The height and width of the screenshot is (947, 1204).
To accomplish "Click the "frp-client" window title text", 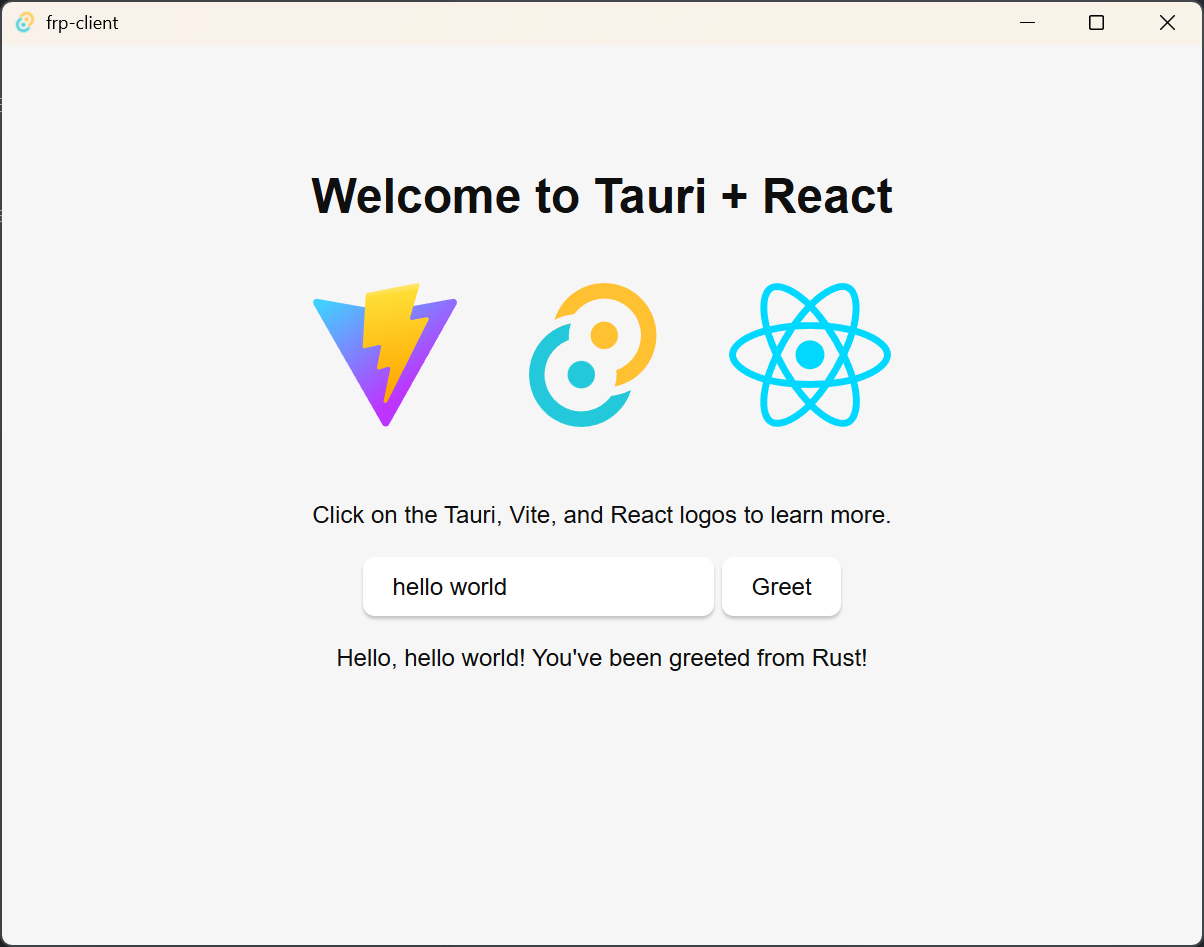I will click(x=82, y=23).
